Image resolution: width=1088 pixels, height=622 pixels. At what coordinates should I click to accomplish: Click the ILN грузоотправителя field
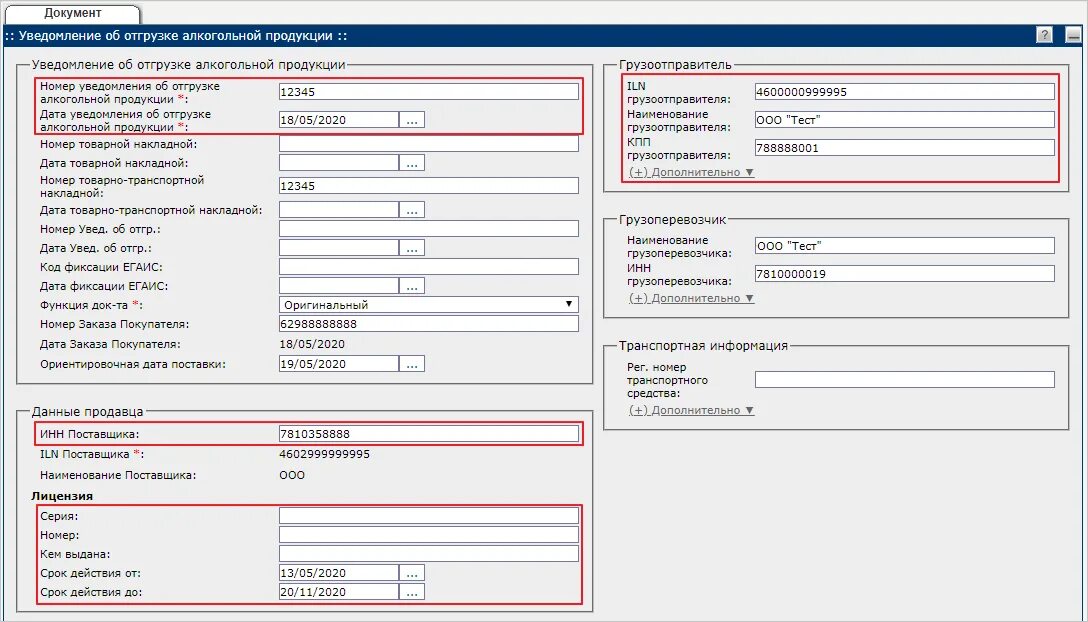[905, 92]
